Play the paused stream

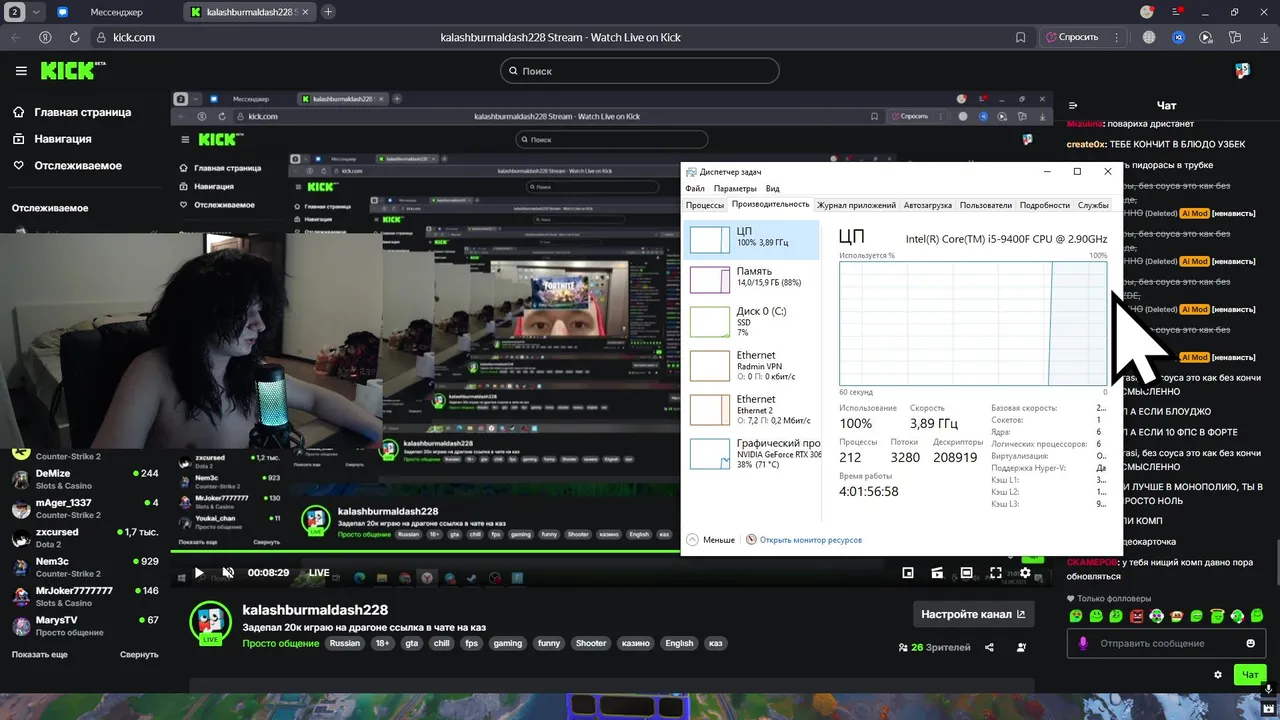199,573
